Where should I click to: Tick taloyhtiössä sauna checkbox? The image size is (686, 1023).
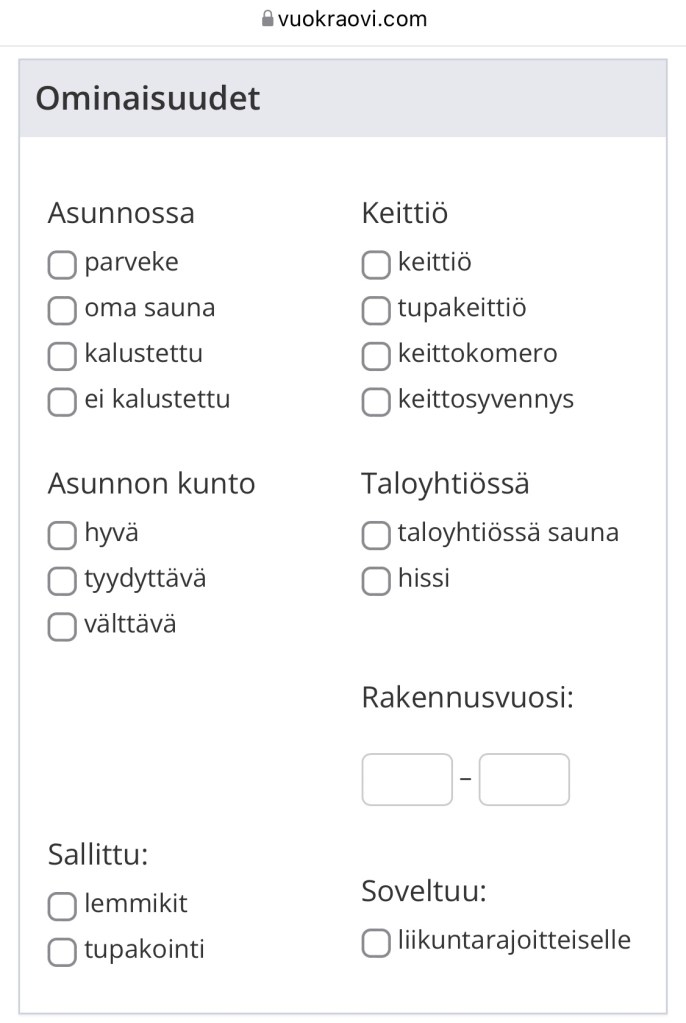(376, 535)
